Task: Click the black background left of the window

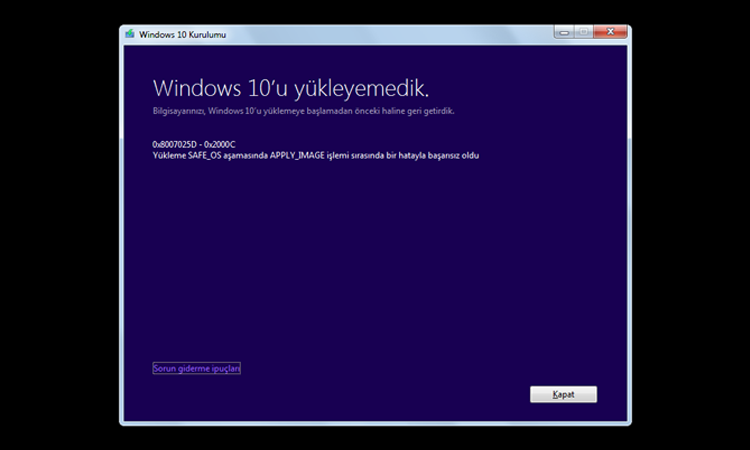Action: pos(60,225)
